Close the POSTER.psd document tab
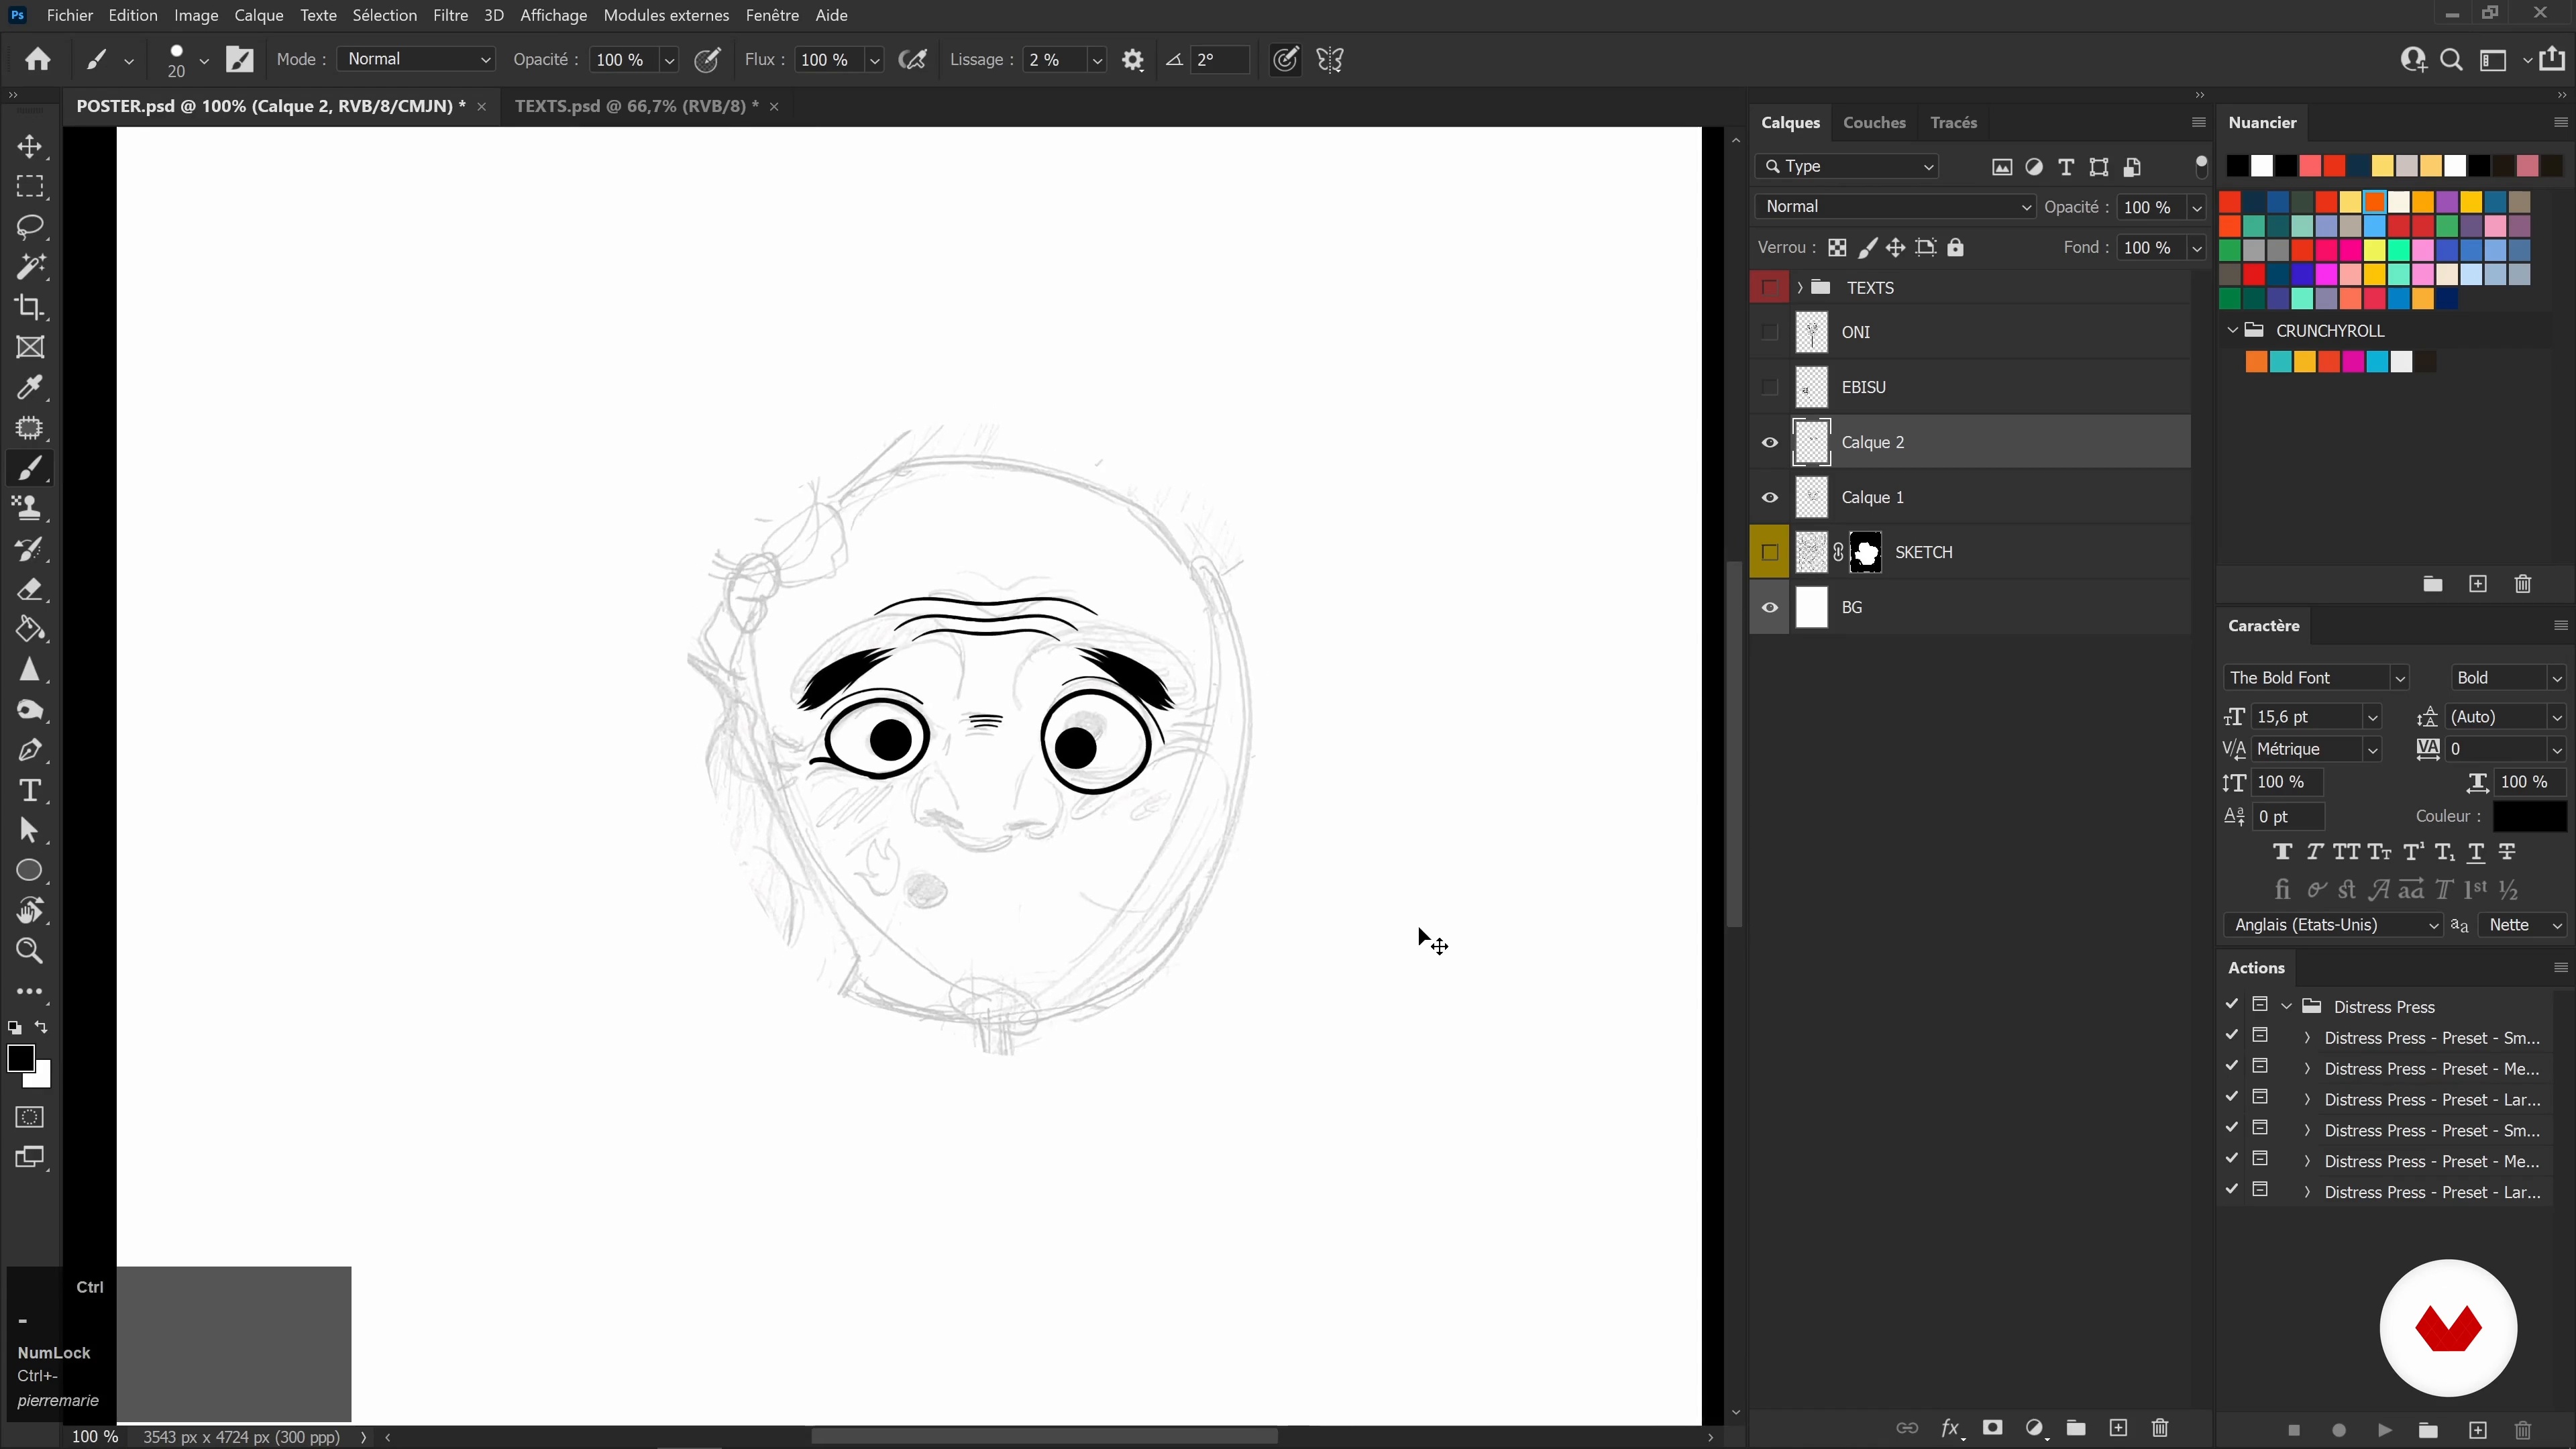2576x1449 pixels. point(482,106)
